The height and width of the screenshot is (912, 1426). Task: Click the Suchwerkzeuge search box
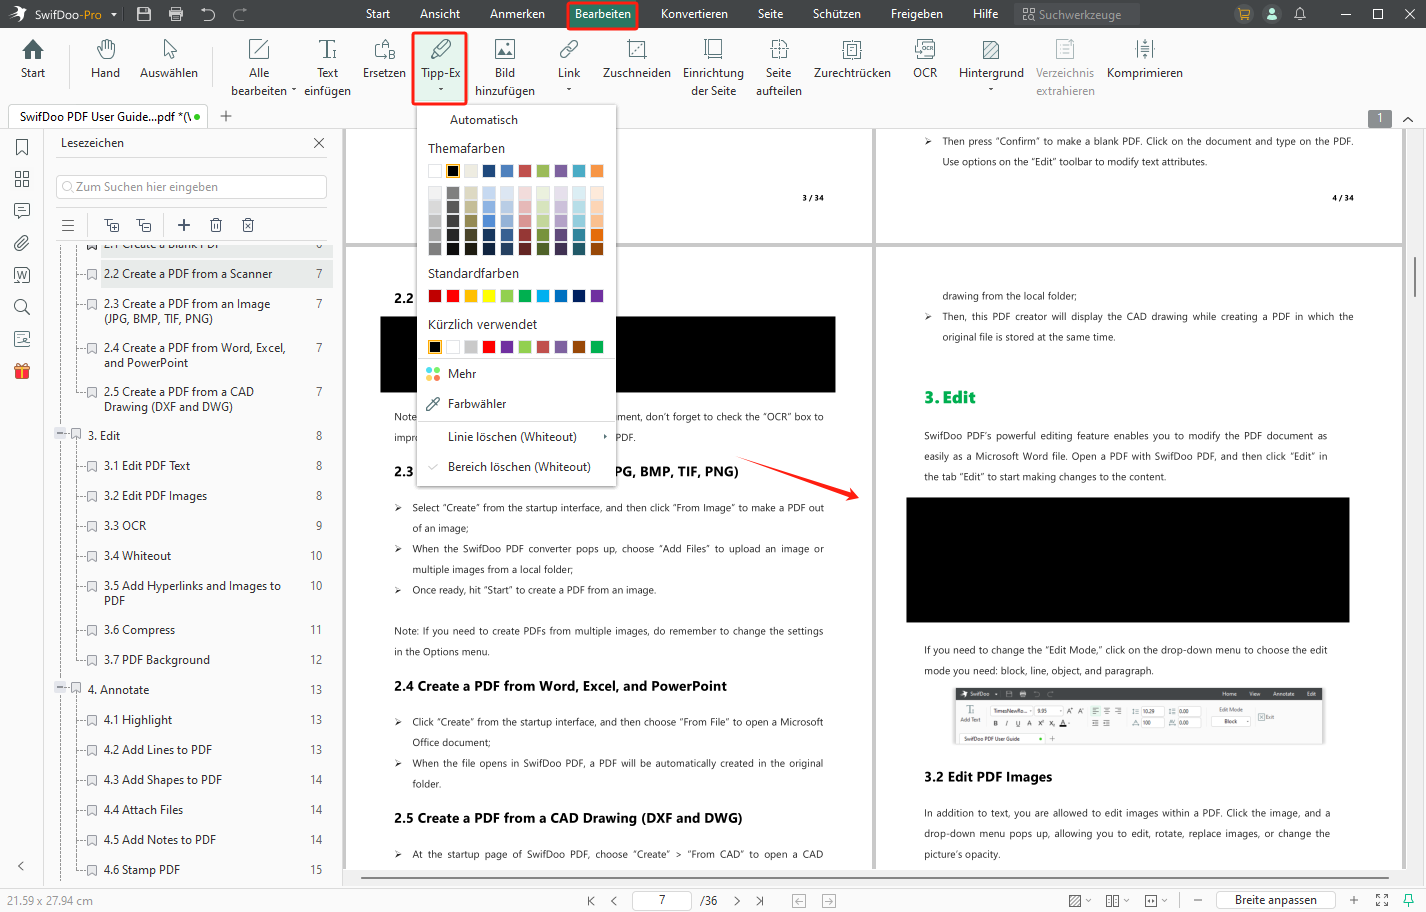(1077, 14)
